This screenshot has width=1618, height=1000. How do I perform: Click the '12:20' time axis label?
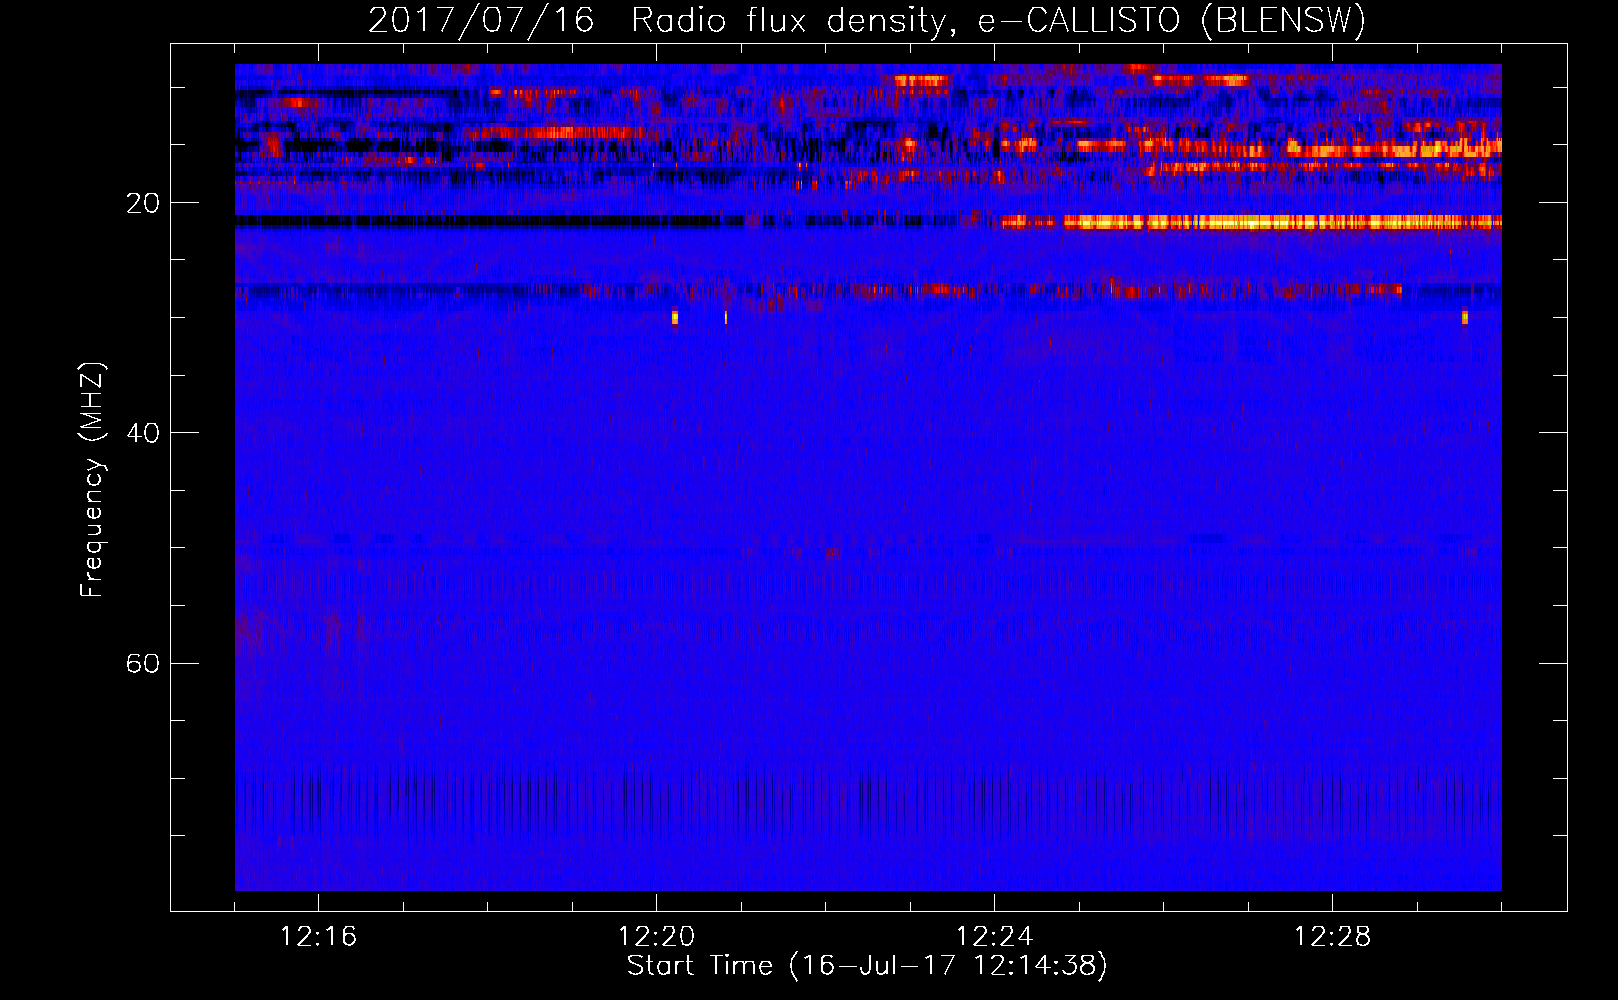(x=656, y=937)
